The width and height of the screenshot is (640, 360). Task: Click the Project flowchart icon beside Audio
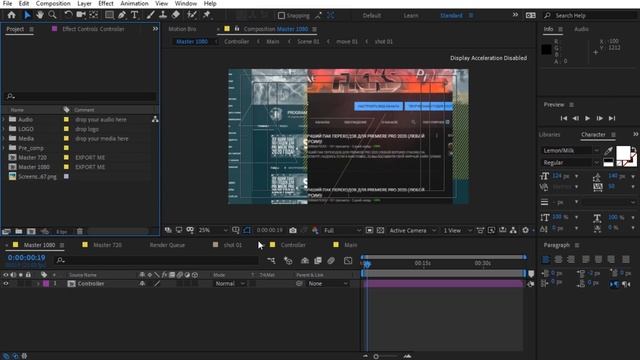point(155,120)
